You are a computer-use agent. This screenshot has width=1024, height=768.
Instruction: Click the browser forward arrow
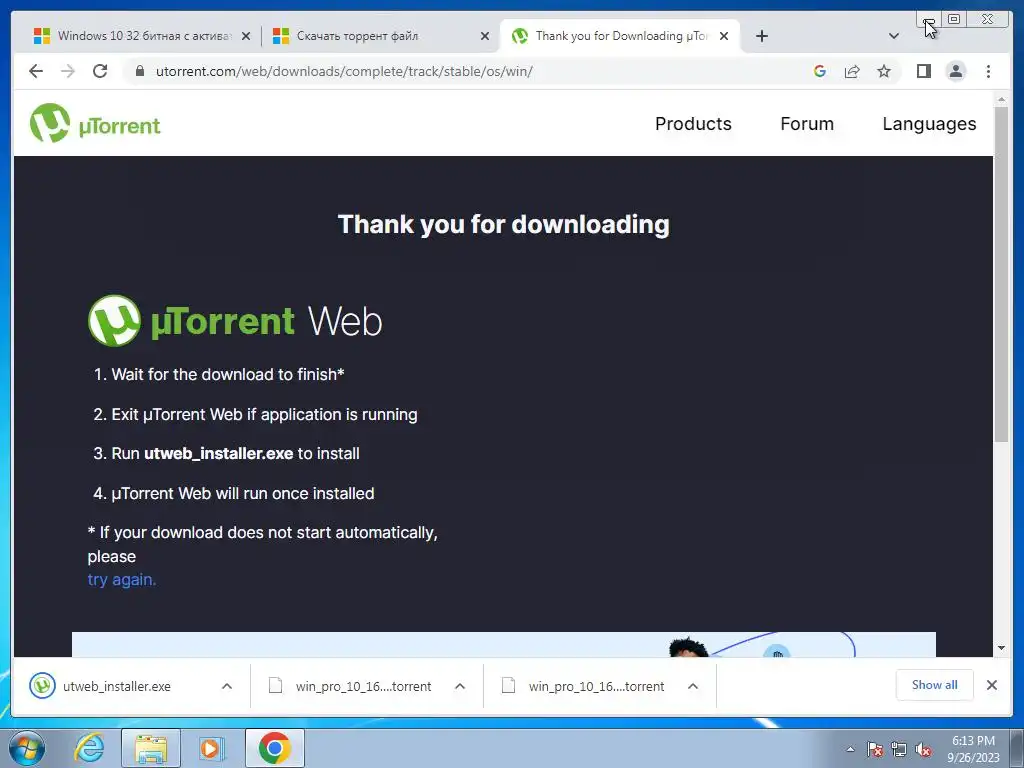click(68, 71)
